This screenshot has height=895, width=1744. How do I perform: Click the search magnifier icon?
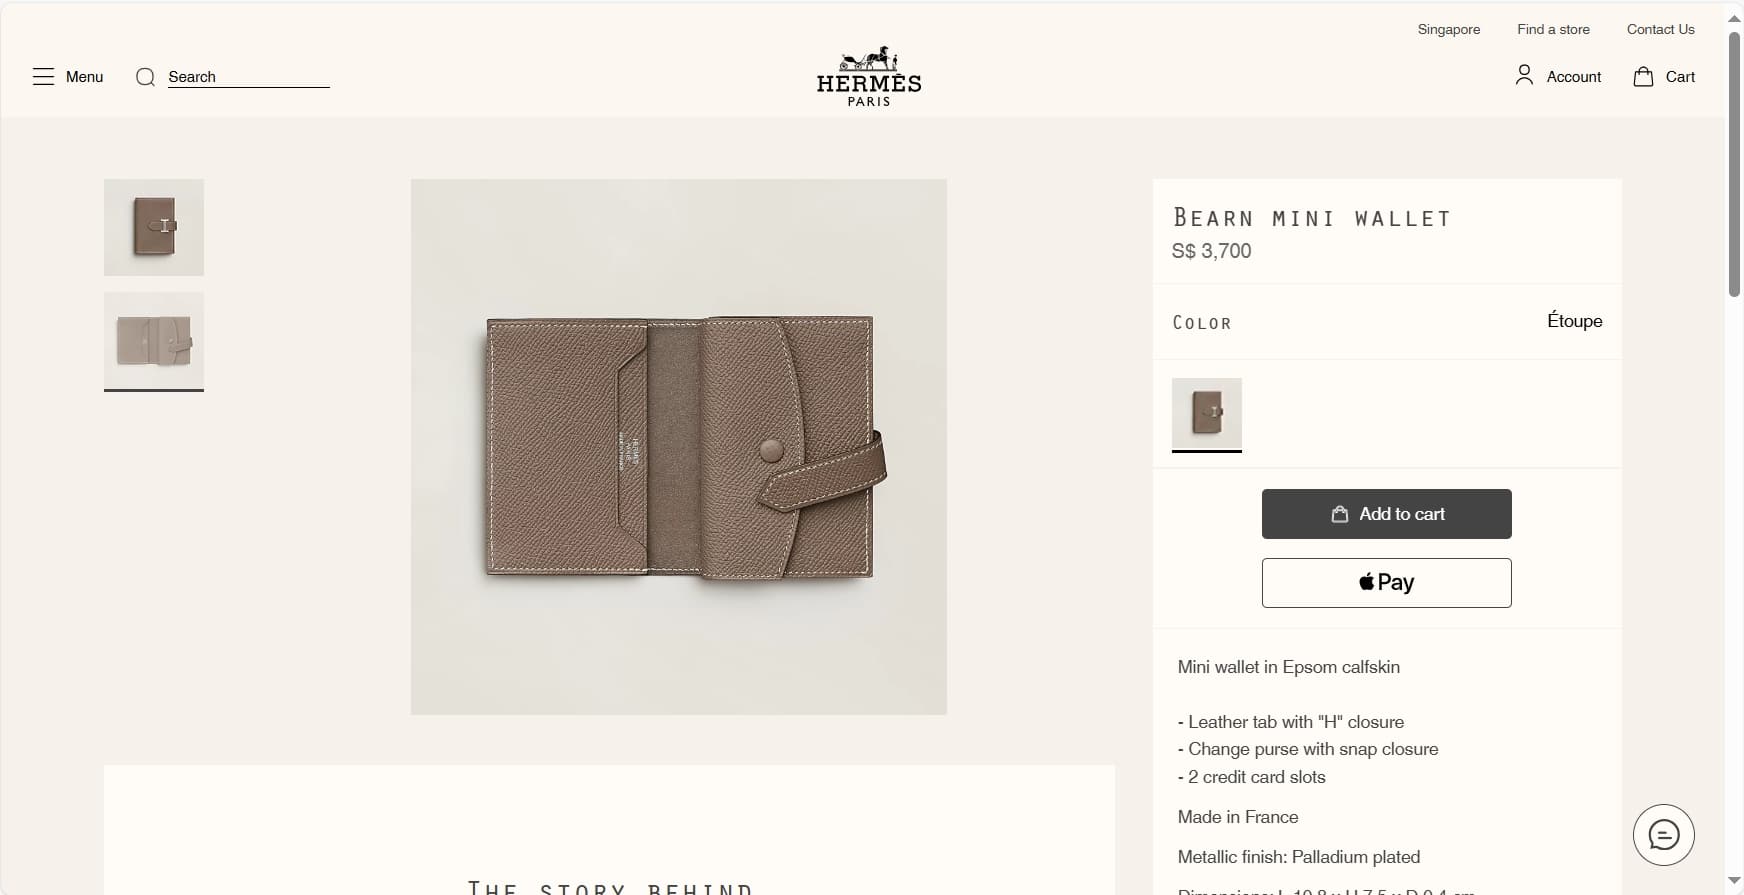tap(145, 77)
